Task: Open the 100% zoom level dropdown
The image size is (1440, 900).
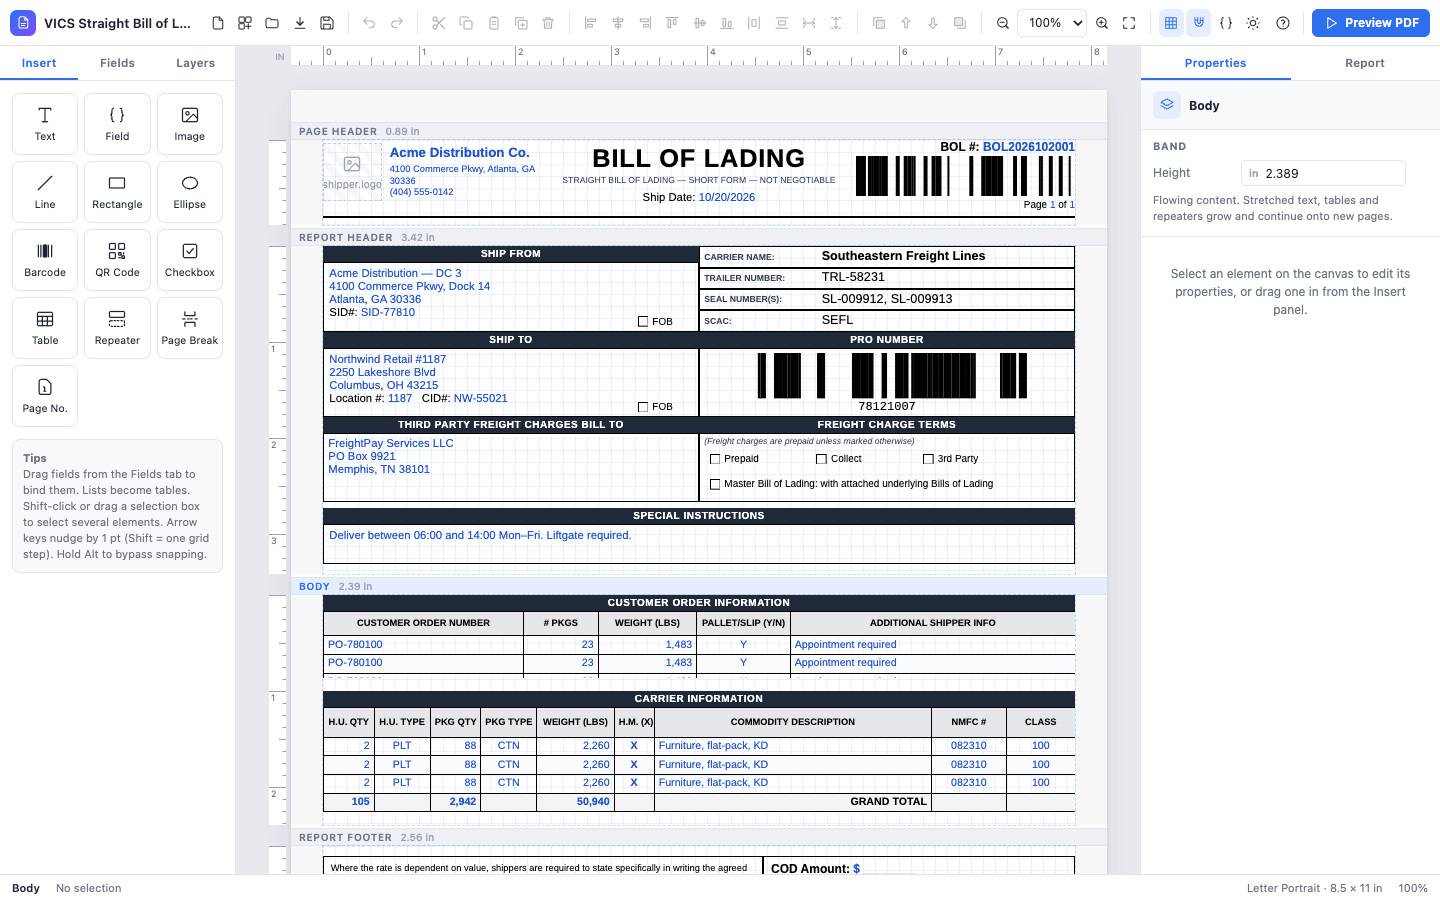Action: 1052,23
